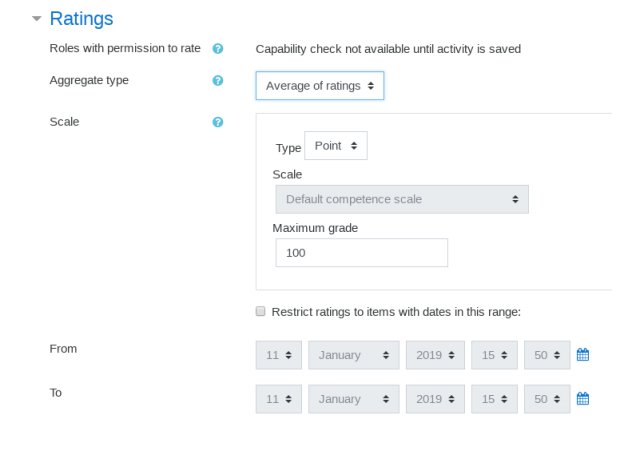Open calendar picker for To date
The height and width of the screenshot is (459, 638).
pyautogui.click(x=583, y=399)
